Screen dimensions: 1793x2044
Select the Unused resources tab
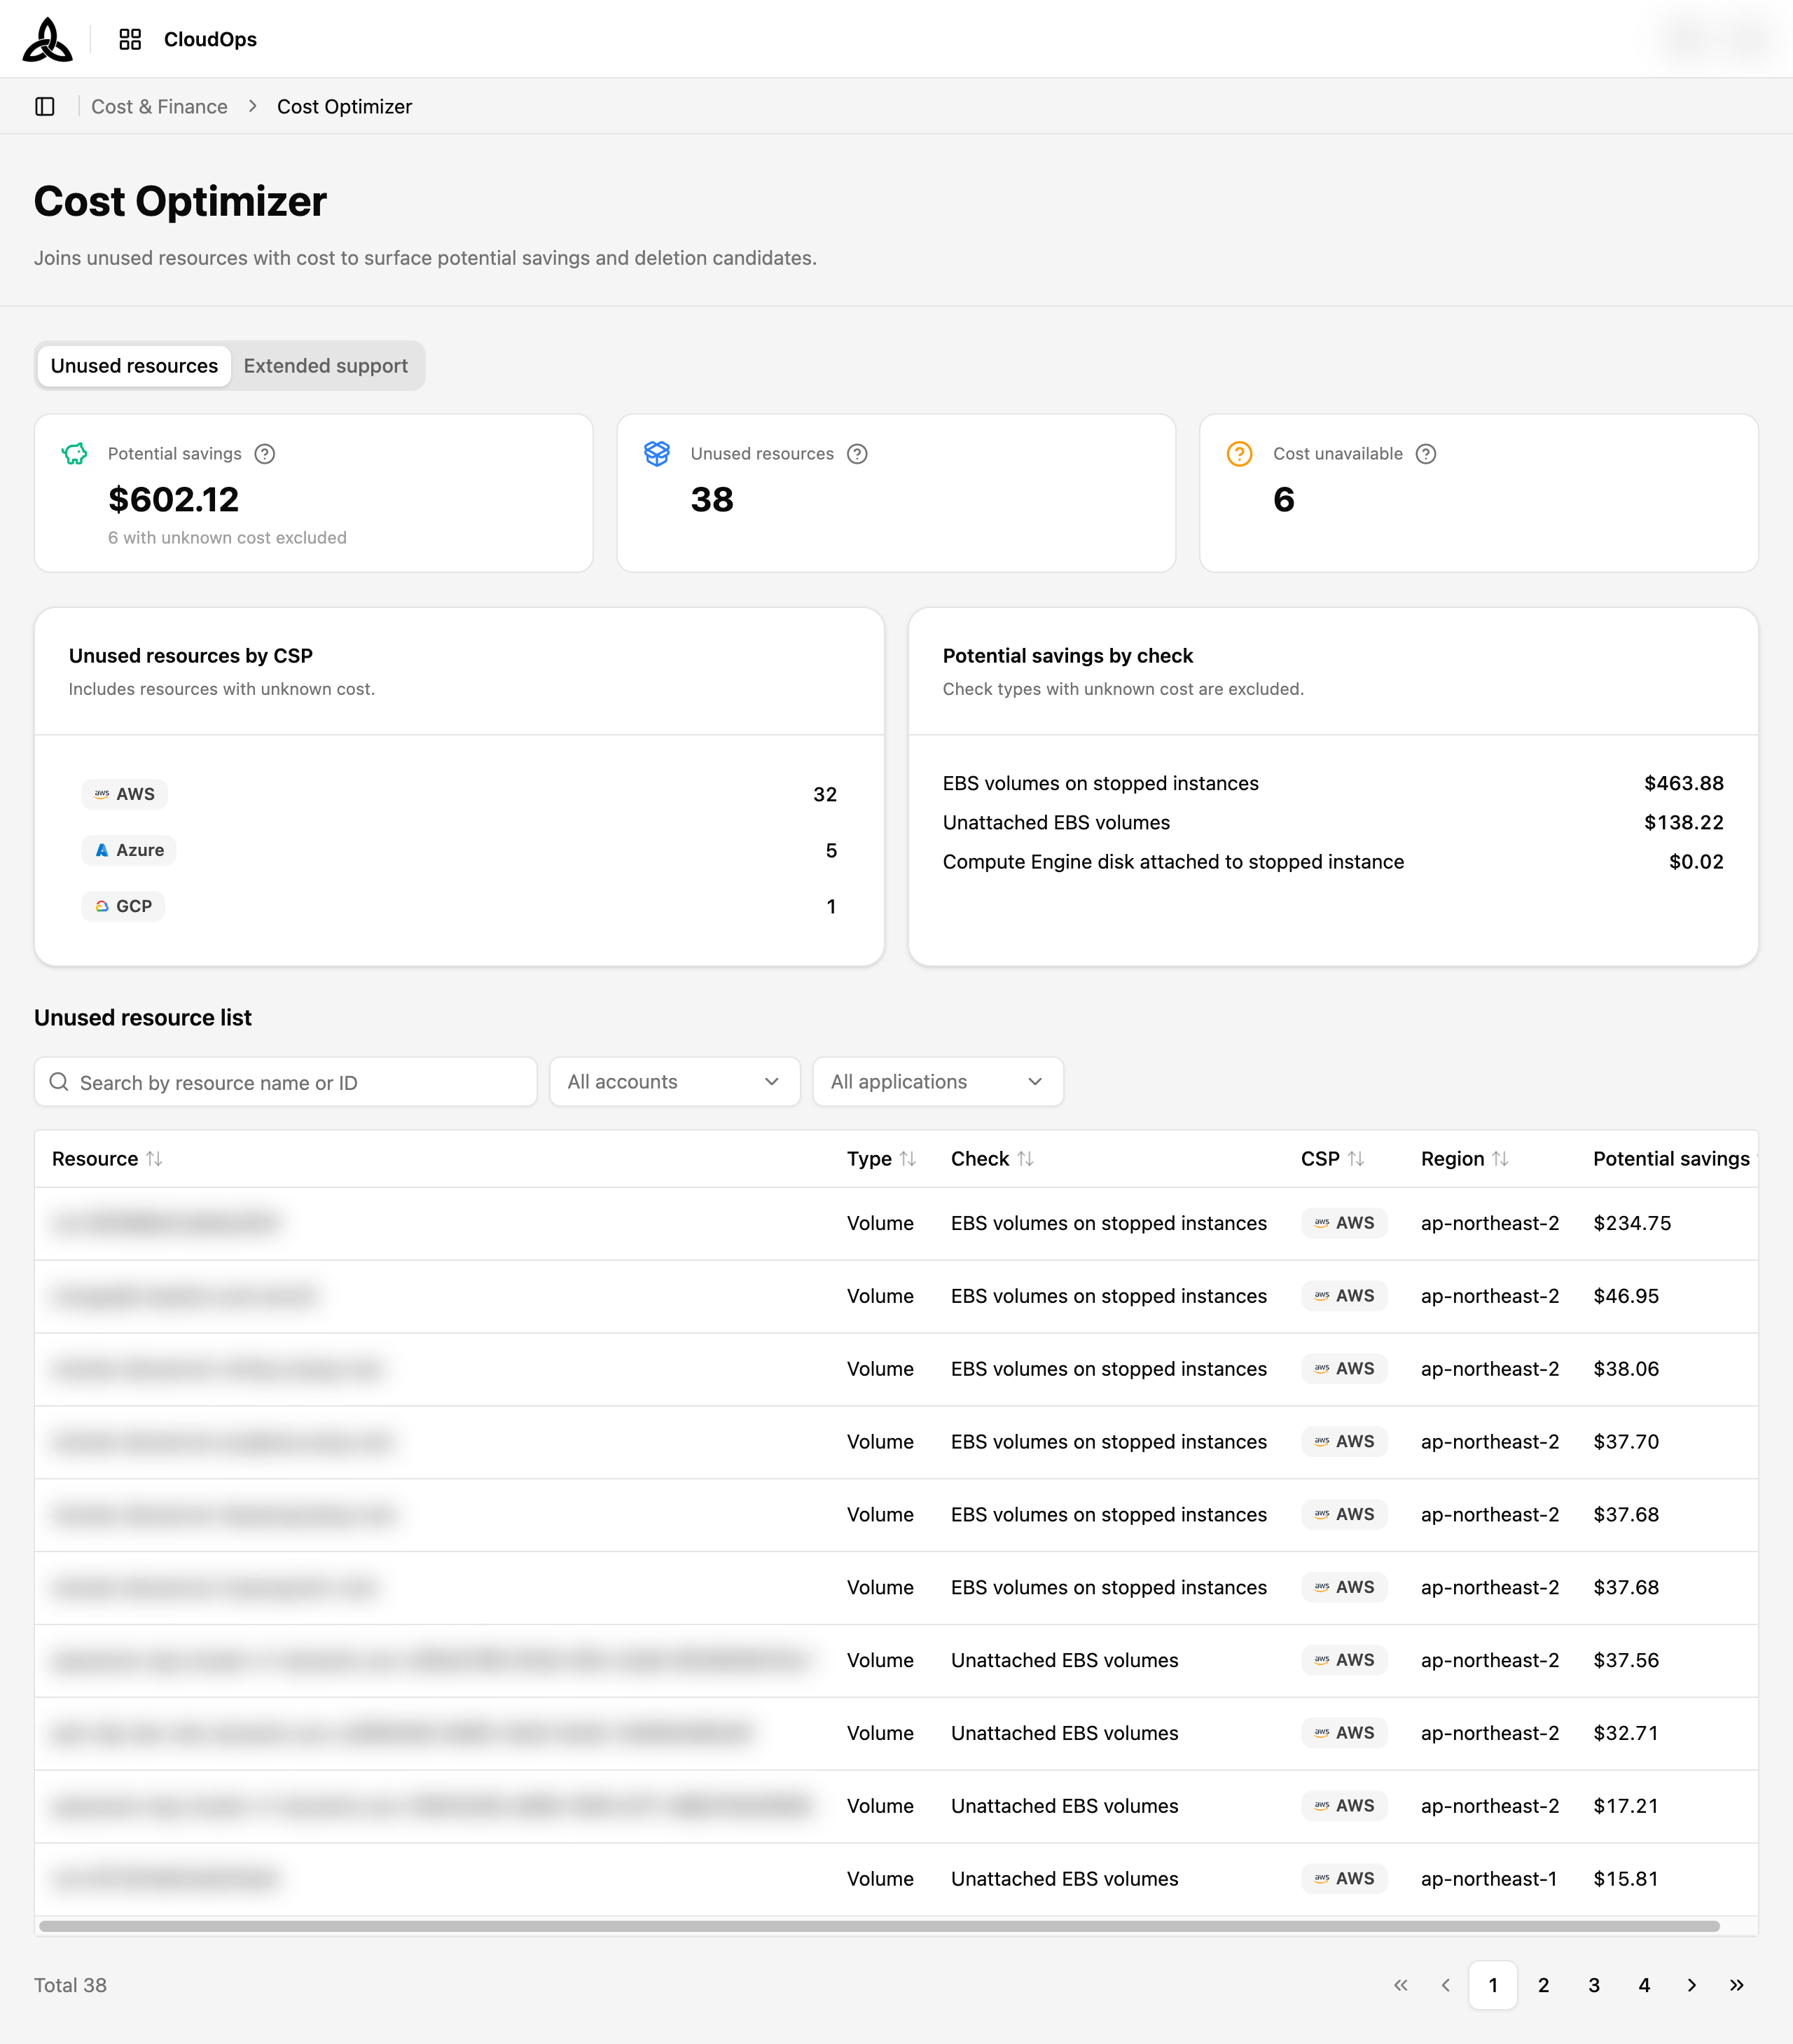[x=134, y=366]
